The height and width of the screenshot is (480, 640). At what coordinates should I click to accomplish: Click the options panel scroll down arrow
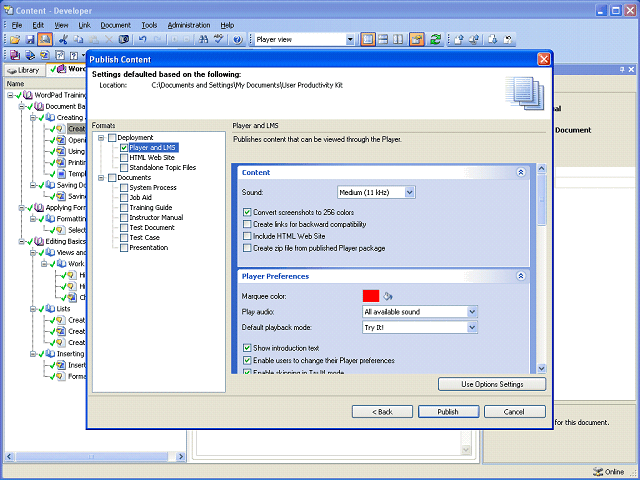pyautogui.click(x=542, y=368)
